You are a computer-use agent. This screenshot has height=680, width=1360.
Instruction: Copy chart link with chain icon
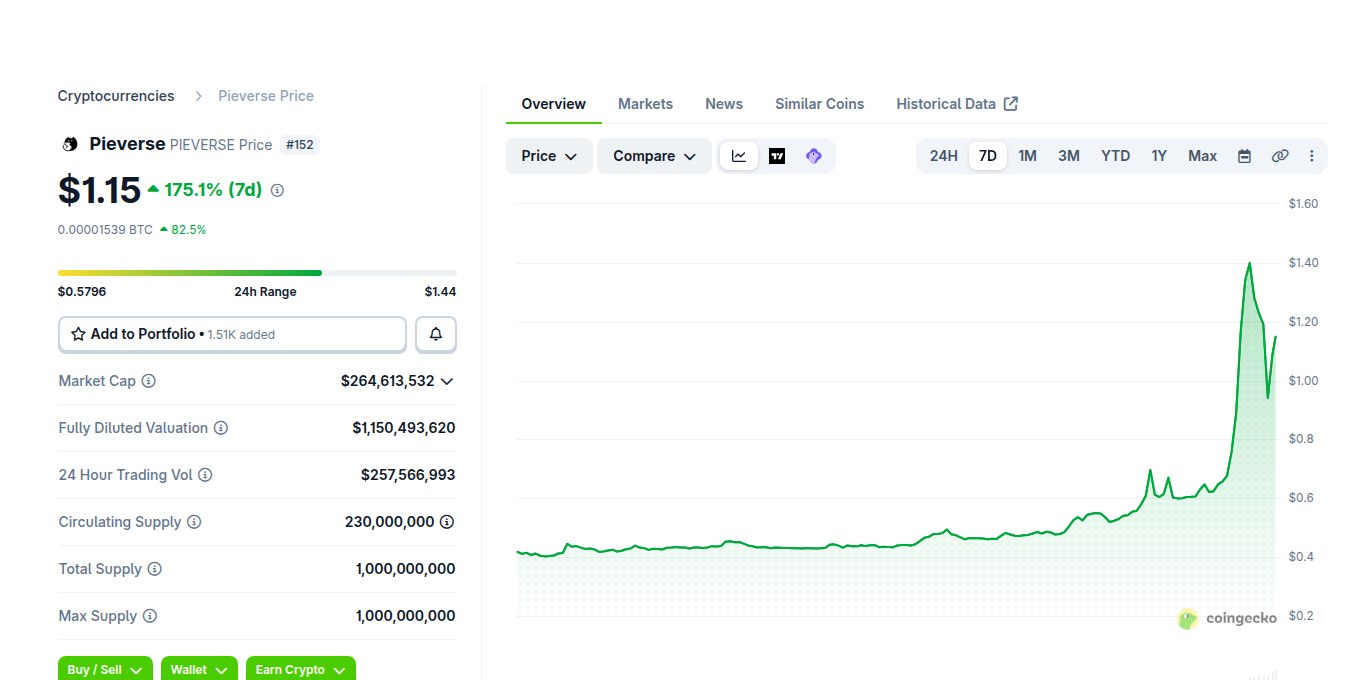pyautogui.click(x=1280, y=156)
